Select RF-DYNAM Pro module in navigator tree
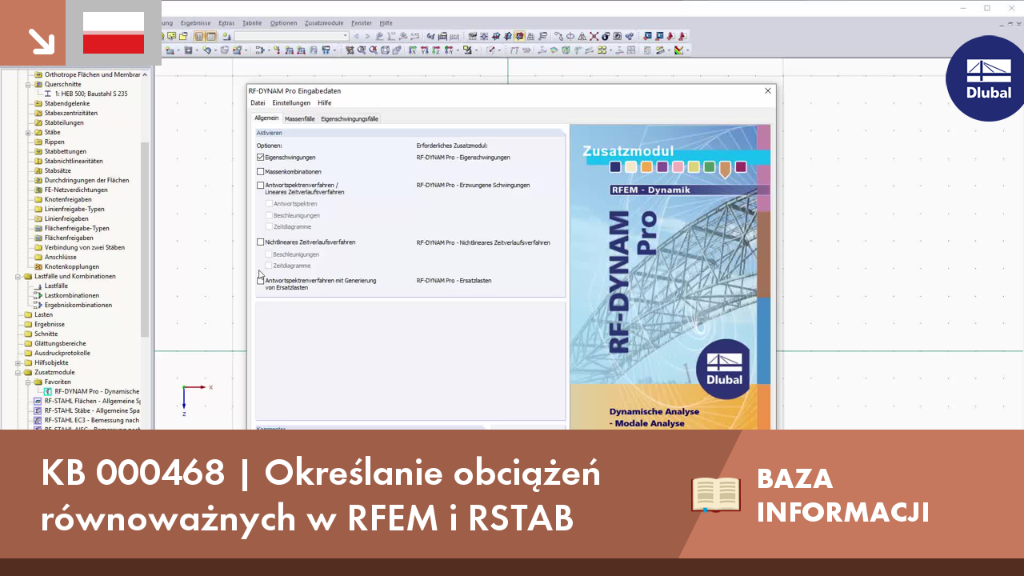This screenshot has height=576, width=1024. tap(96, 391)
